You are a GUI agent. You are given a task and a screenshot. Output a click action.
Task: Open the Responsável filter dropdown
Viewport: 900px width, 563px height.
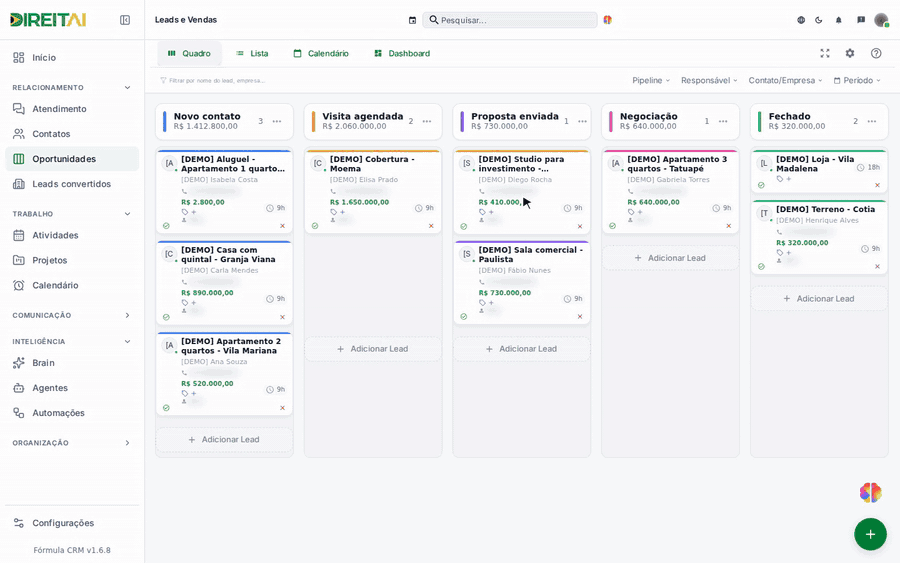click(x=709, y=80)
